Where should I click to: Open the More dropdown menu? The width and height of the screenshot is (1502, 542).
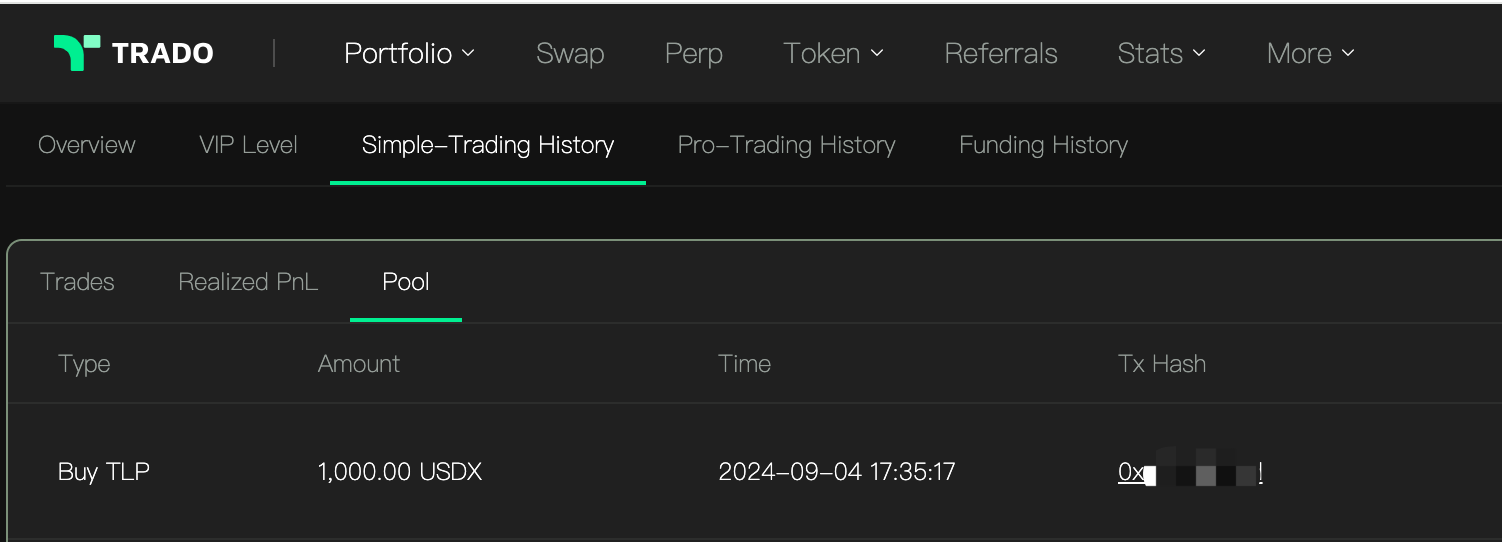pyautogui.click(x=1310, y=53)
